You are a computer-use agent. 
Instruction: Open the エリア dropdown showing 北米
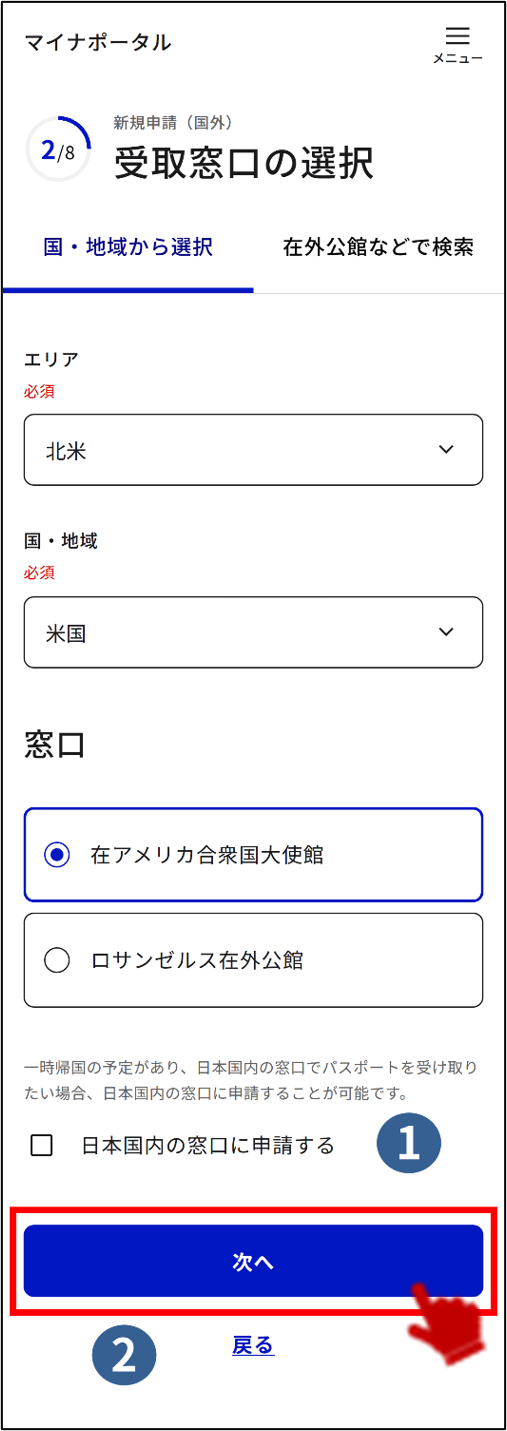[x=253, y=450]
